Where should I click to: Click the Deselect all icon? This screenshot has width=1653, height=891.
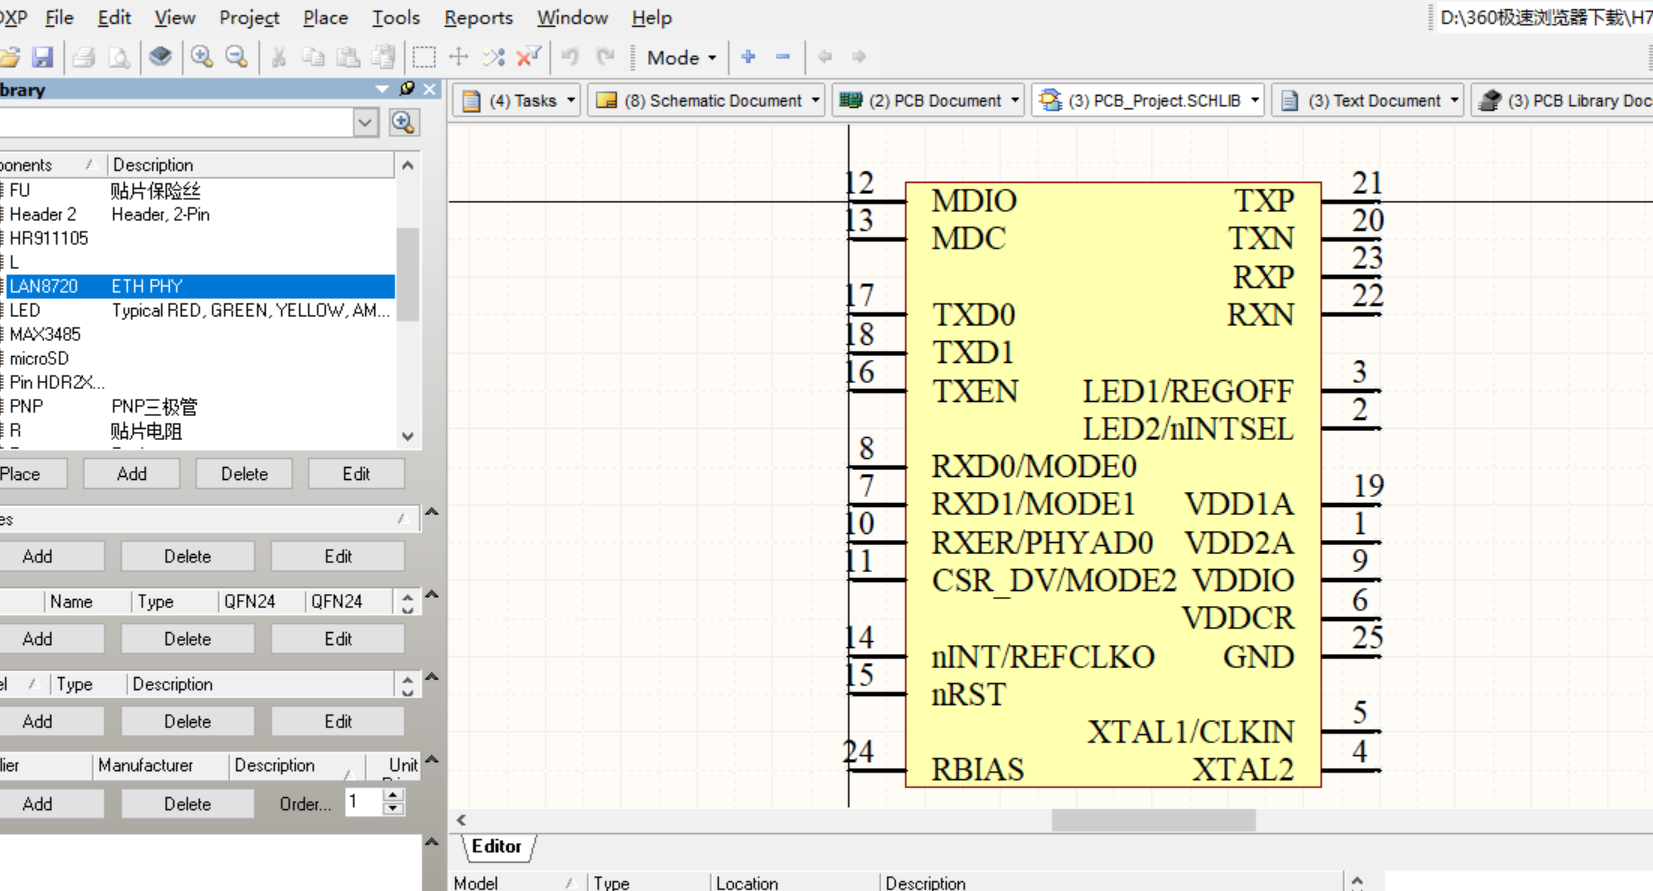[494, 57]
